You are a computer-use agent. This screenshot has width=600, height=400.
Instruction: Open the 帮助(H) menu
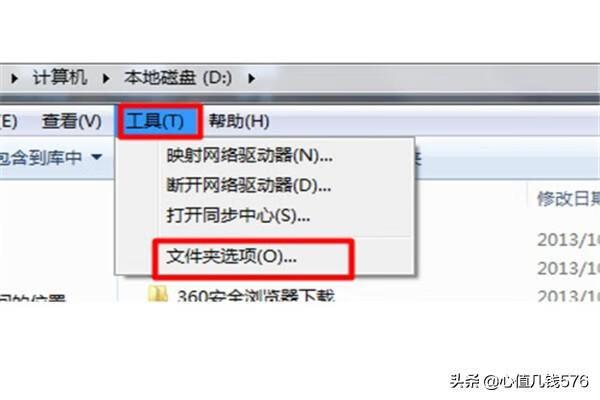coord(239,121)
